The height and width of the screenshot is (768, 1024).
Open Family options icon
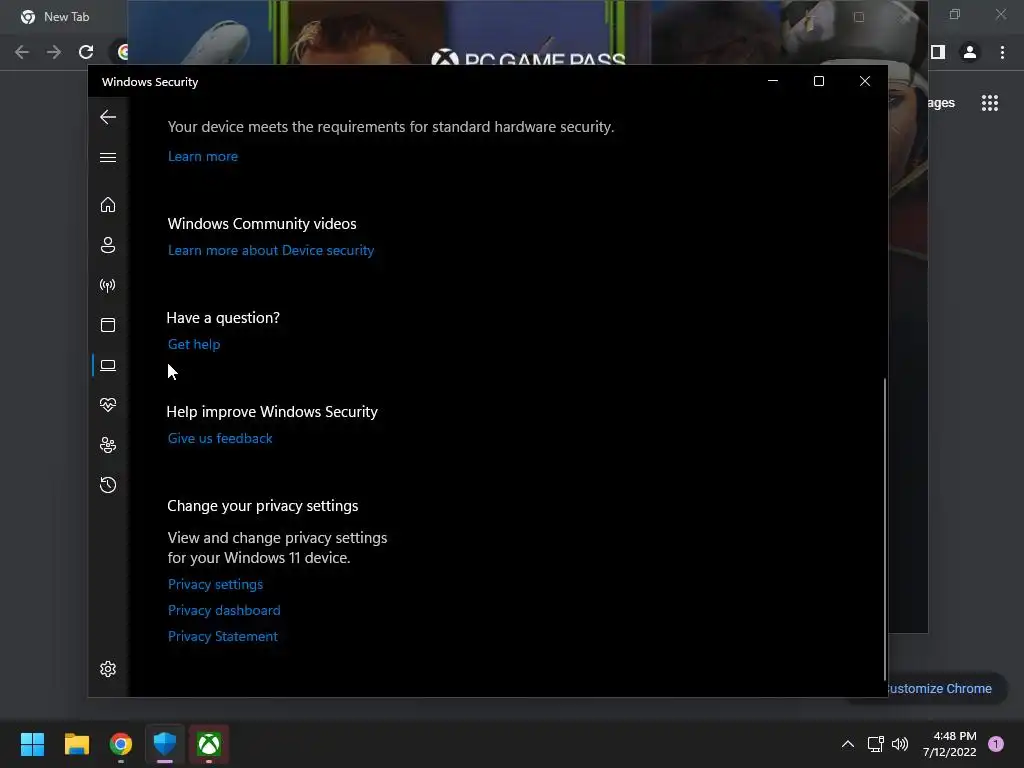point(108,445)
